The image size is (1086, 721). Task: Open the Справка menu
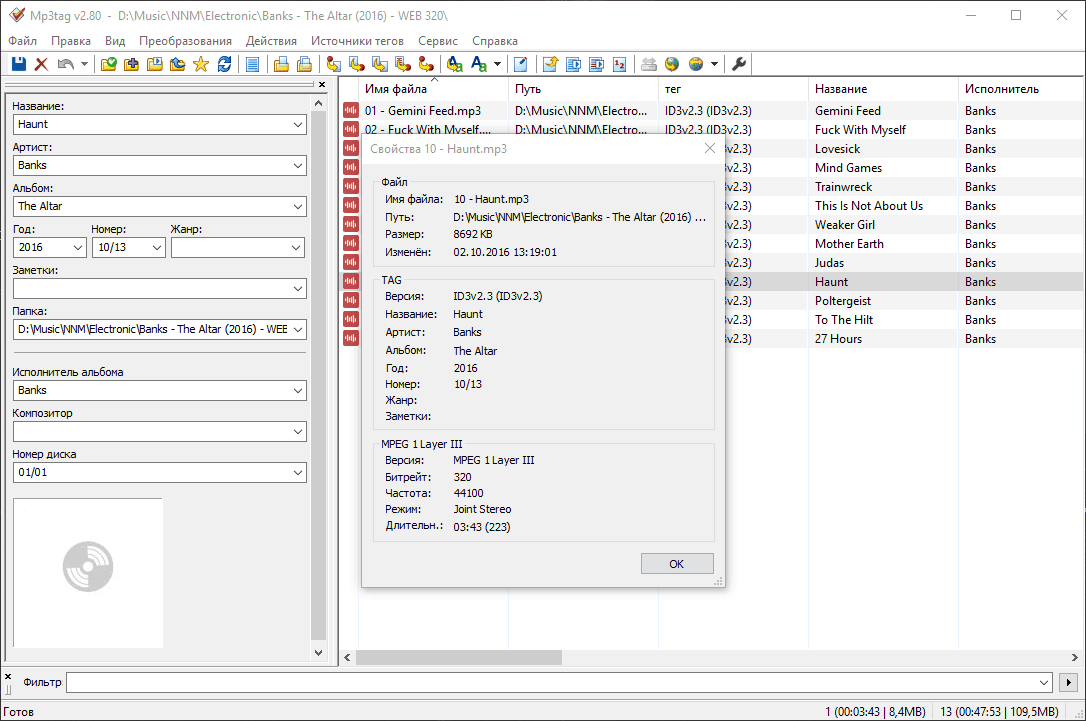point(495,41)
